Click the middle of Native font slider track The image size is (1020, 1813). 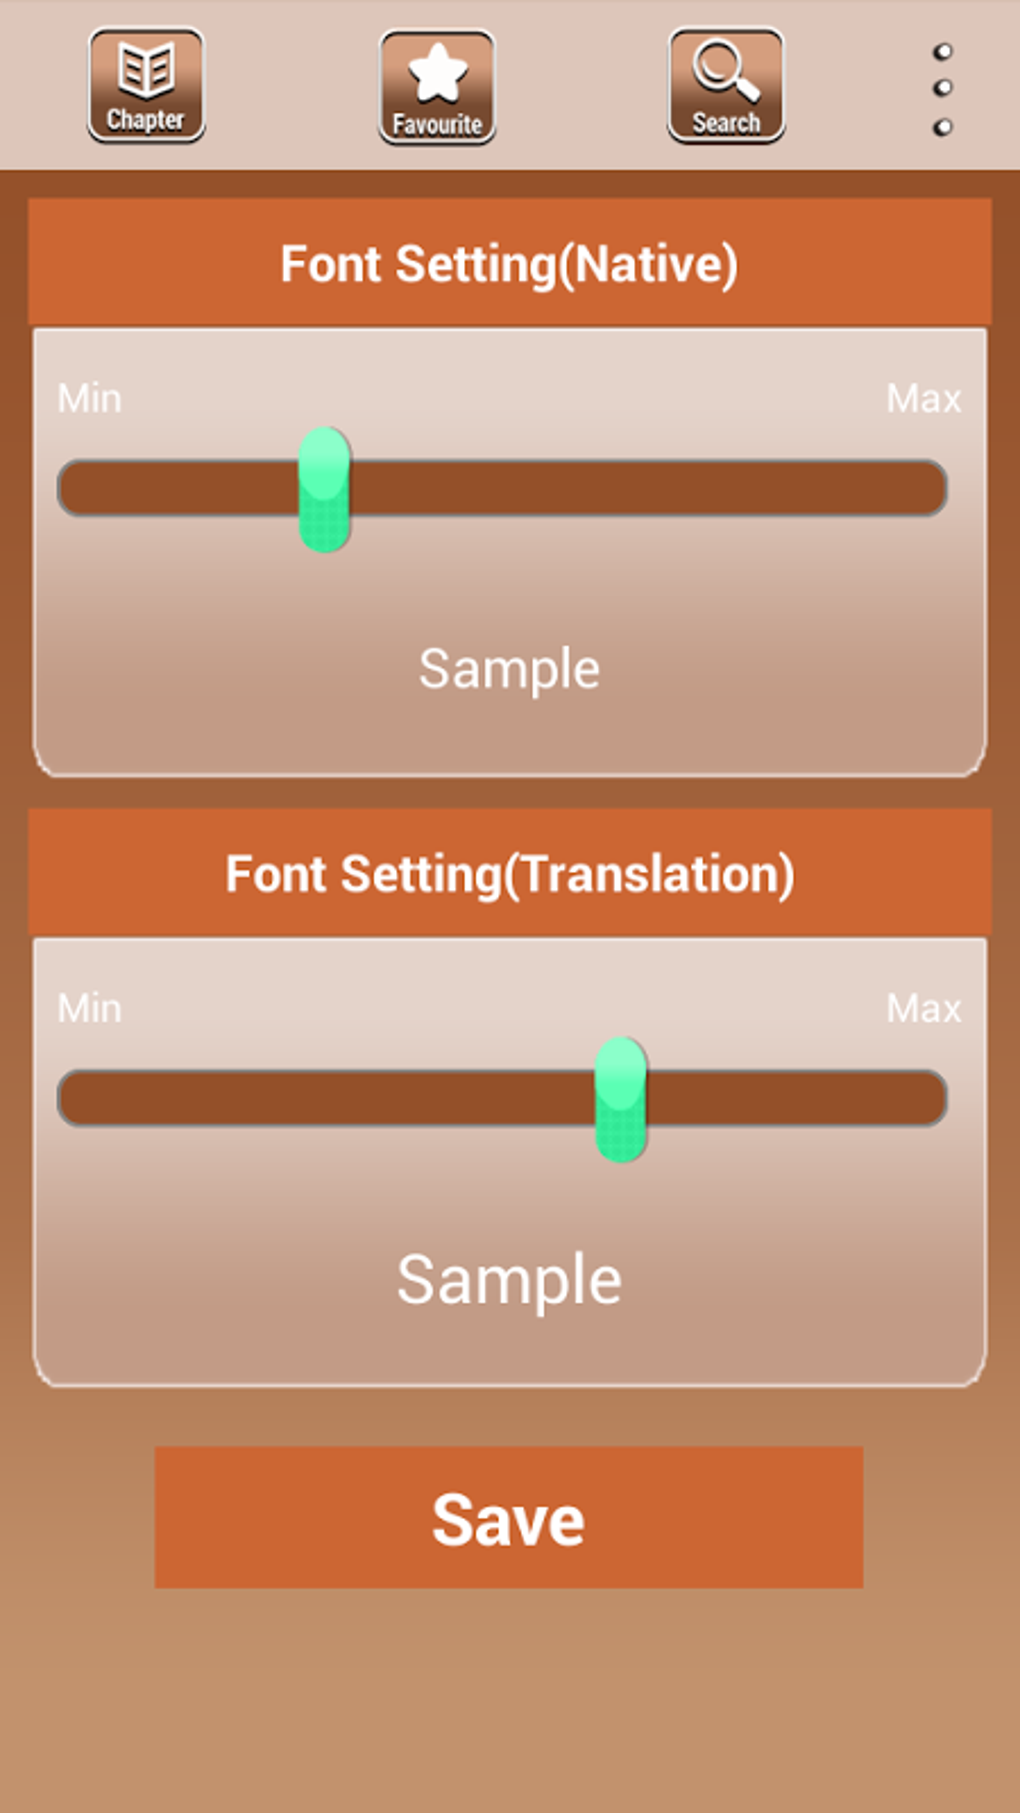(502, 488)
